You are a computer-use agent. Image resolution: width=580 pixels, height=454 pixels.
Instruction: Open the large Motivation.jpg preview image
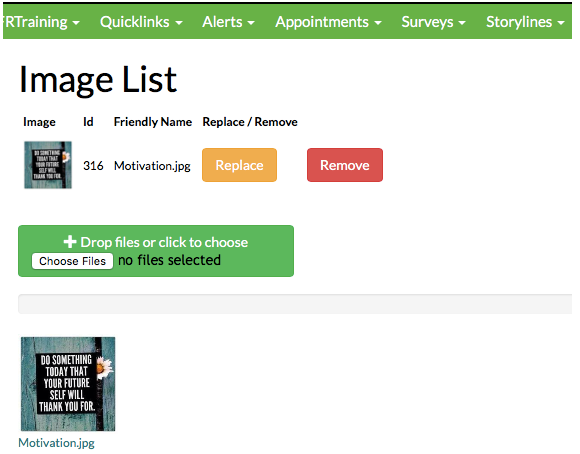click(68, 384)
